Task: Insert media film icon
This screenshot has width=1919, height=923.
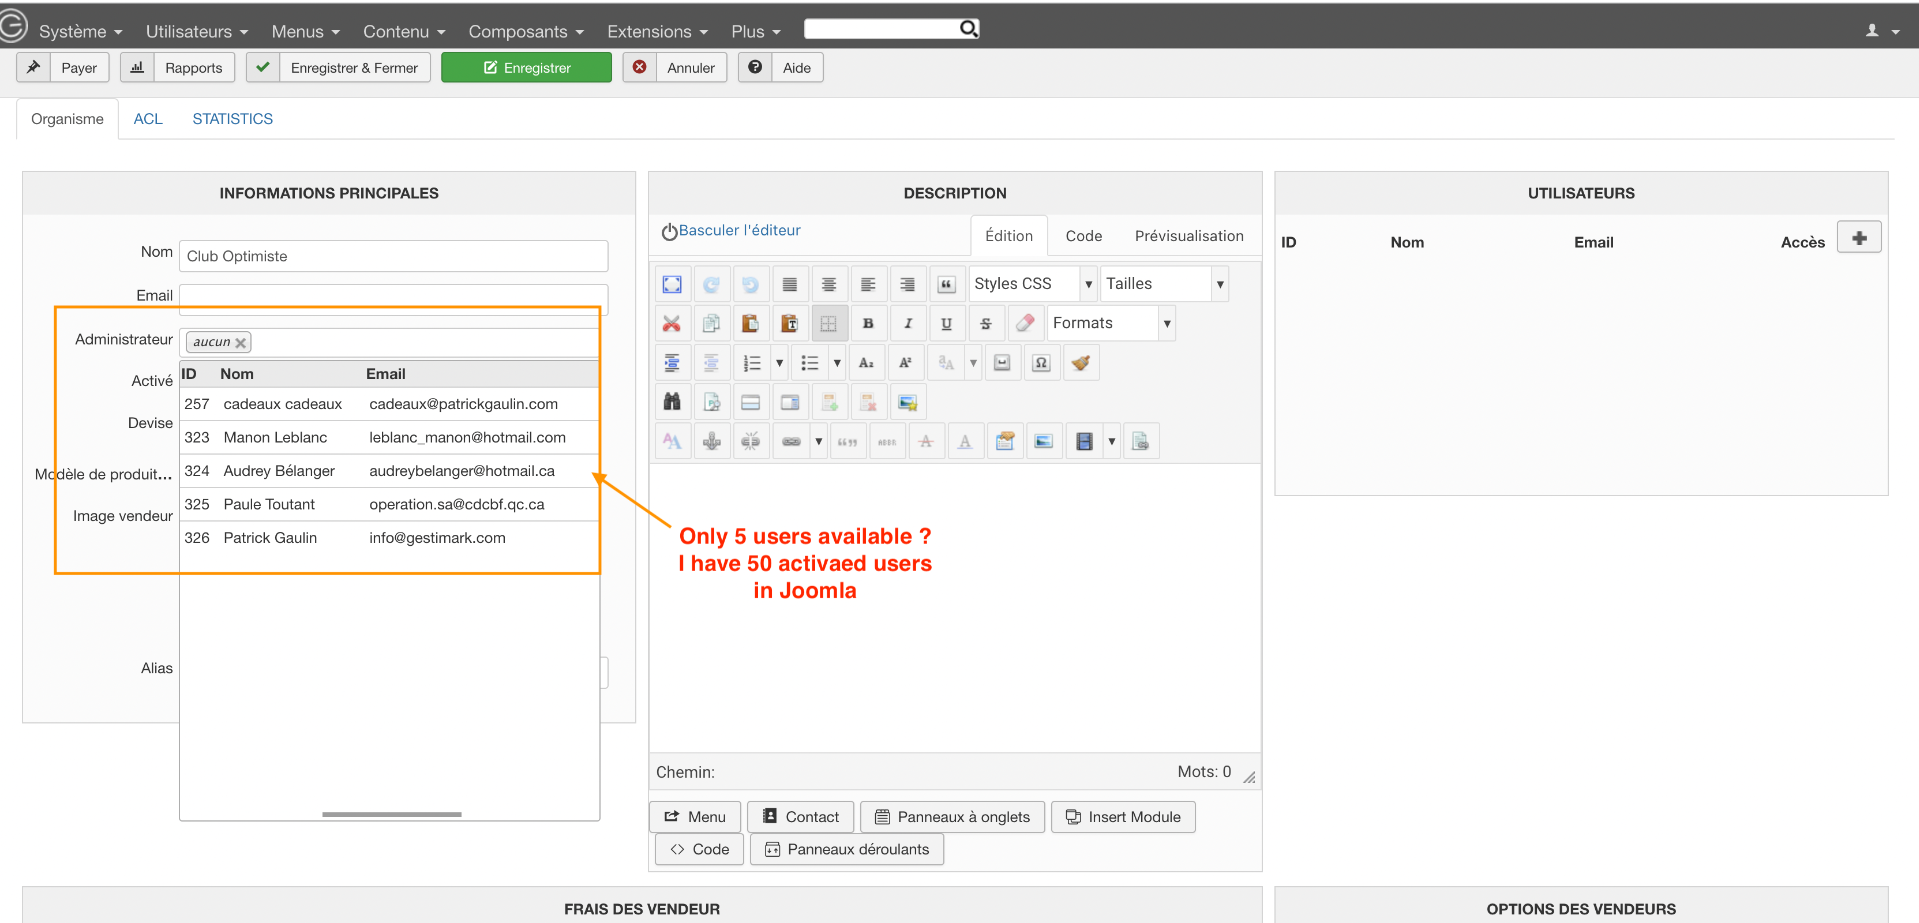Action: (1084, 441)
